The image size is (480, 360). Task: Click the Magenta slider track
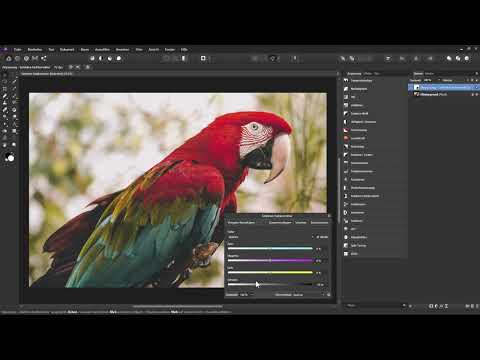click(270, 261)
